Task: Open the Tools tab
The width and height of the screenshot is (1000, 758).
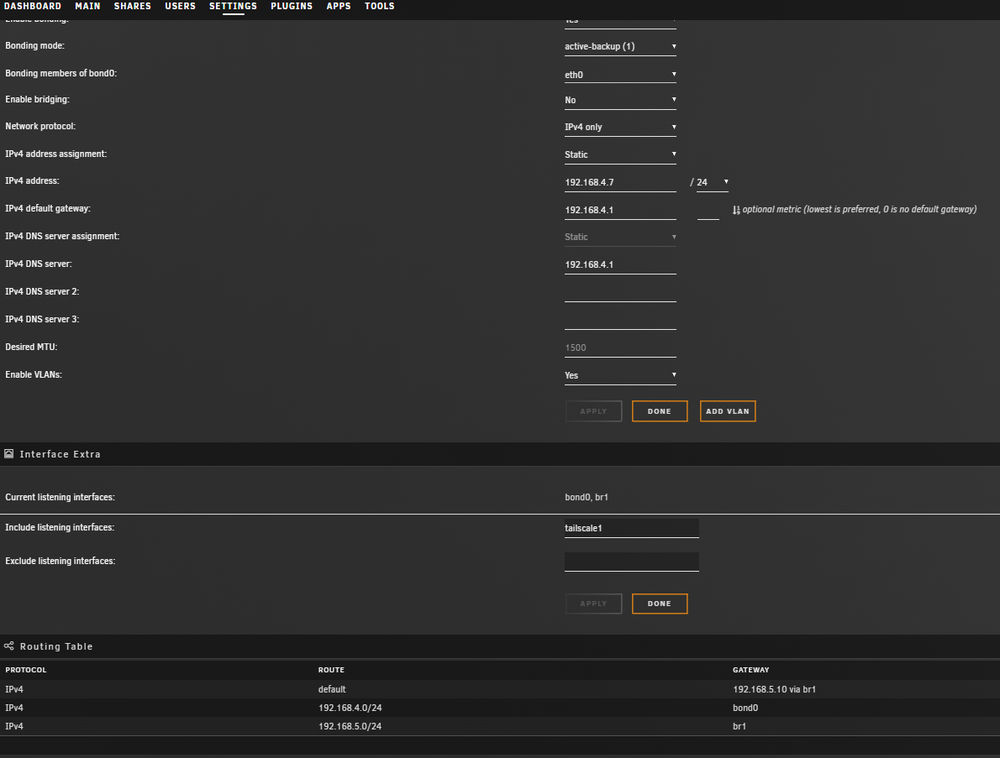Action: (379, 6)
